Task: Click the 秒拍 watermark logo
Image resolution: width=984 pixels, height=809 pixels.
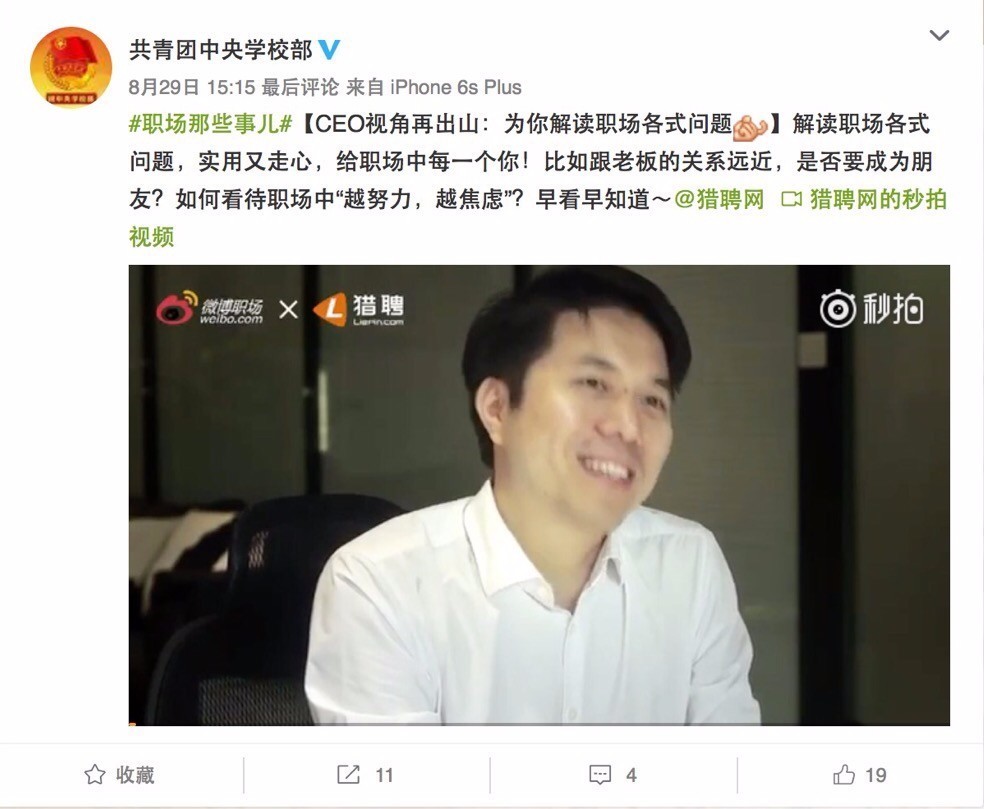Action: point(872,309)
